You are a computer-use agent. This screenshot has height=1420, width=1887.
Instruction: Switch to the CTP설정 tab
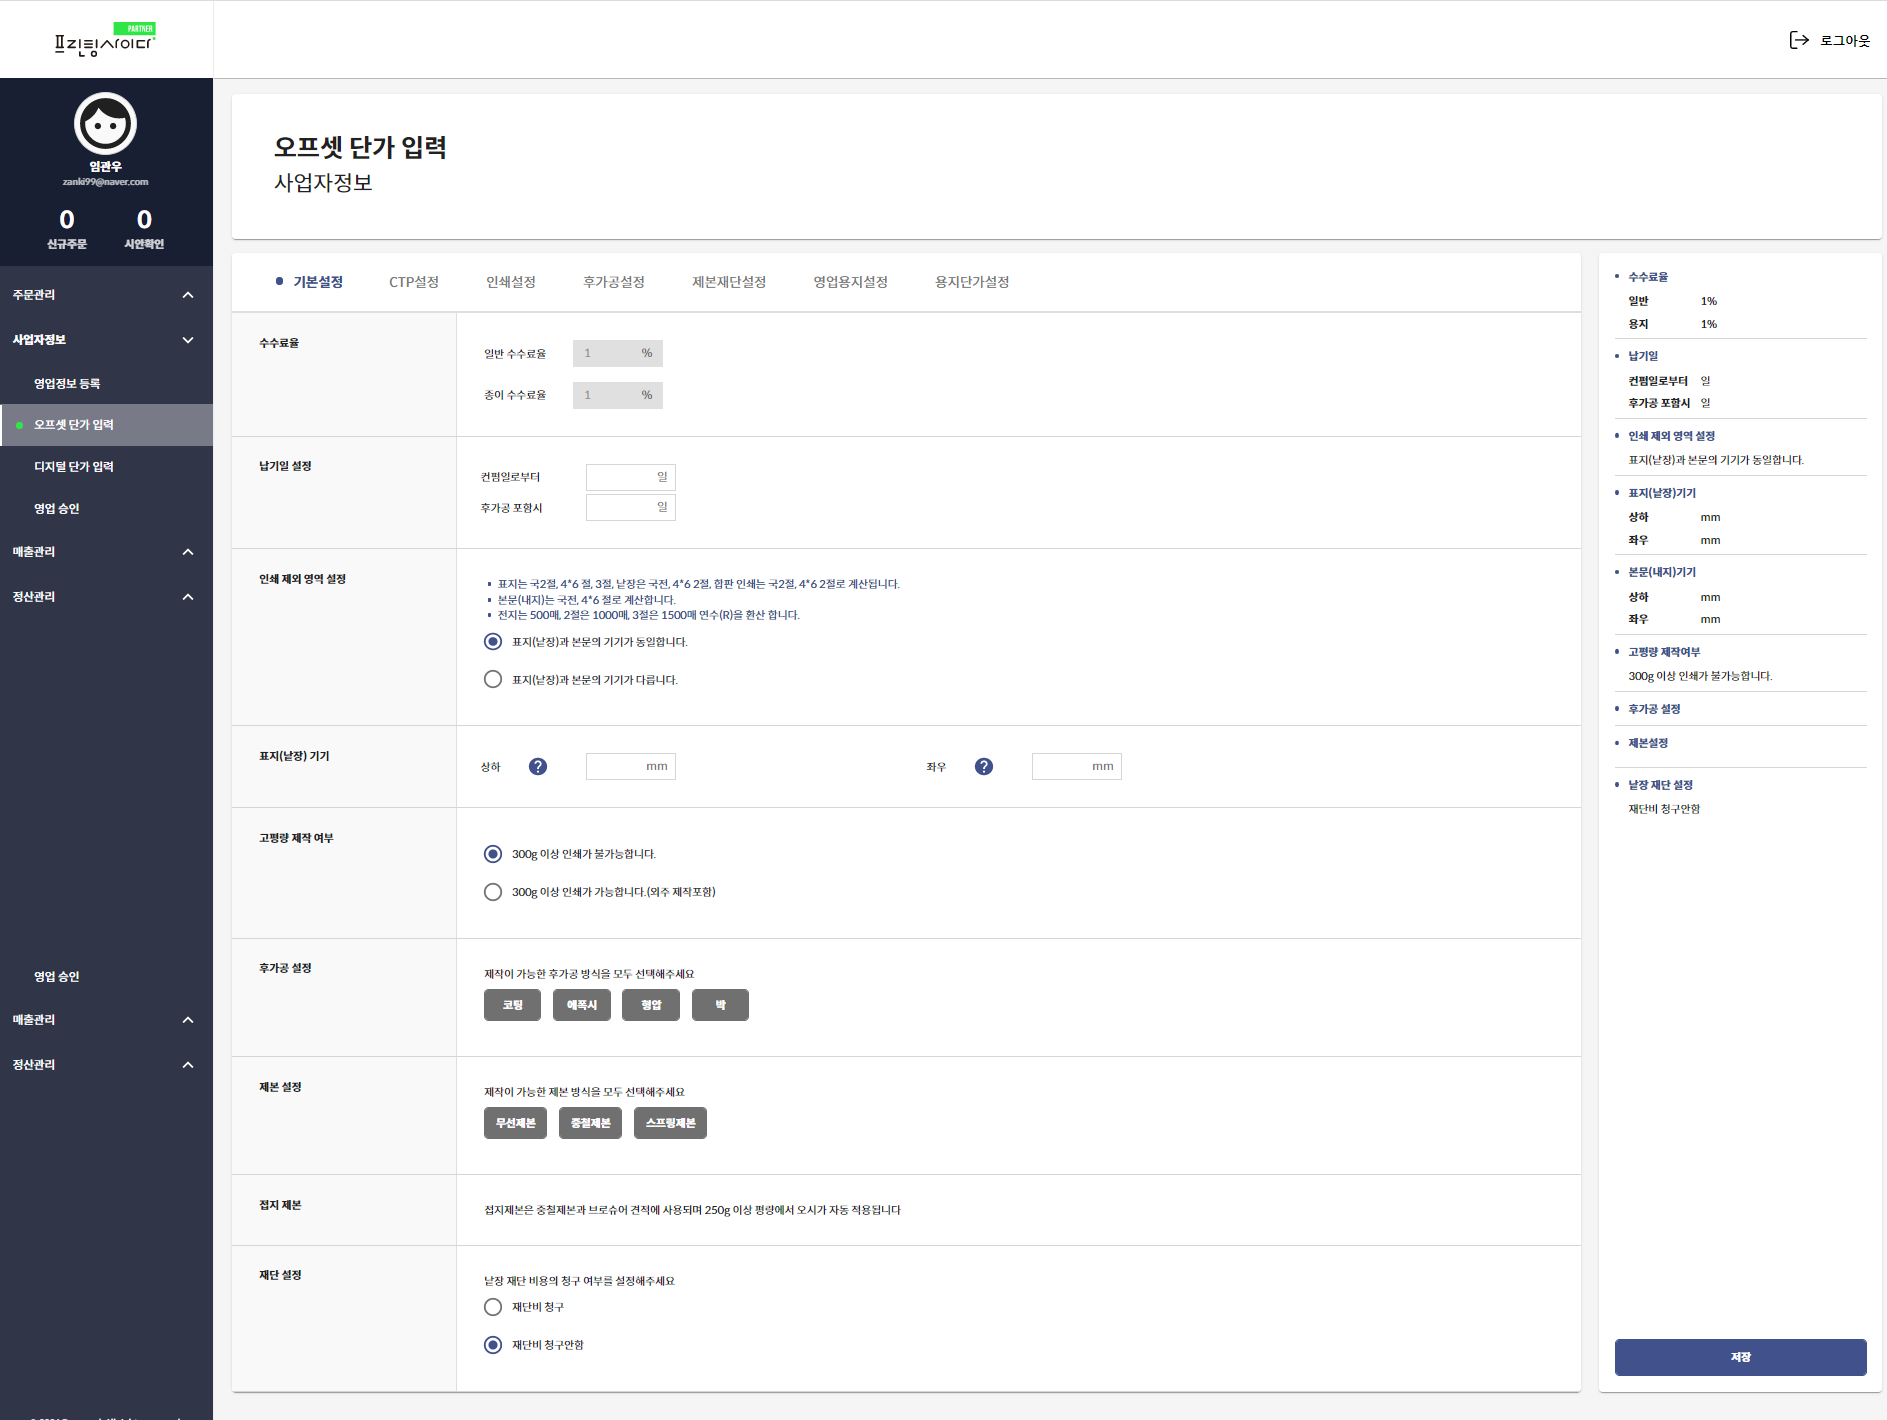(414, 282)
